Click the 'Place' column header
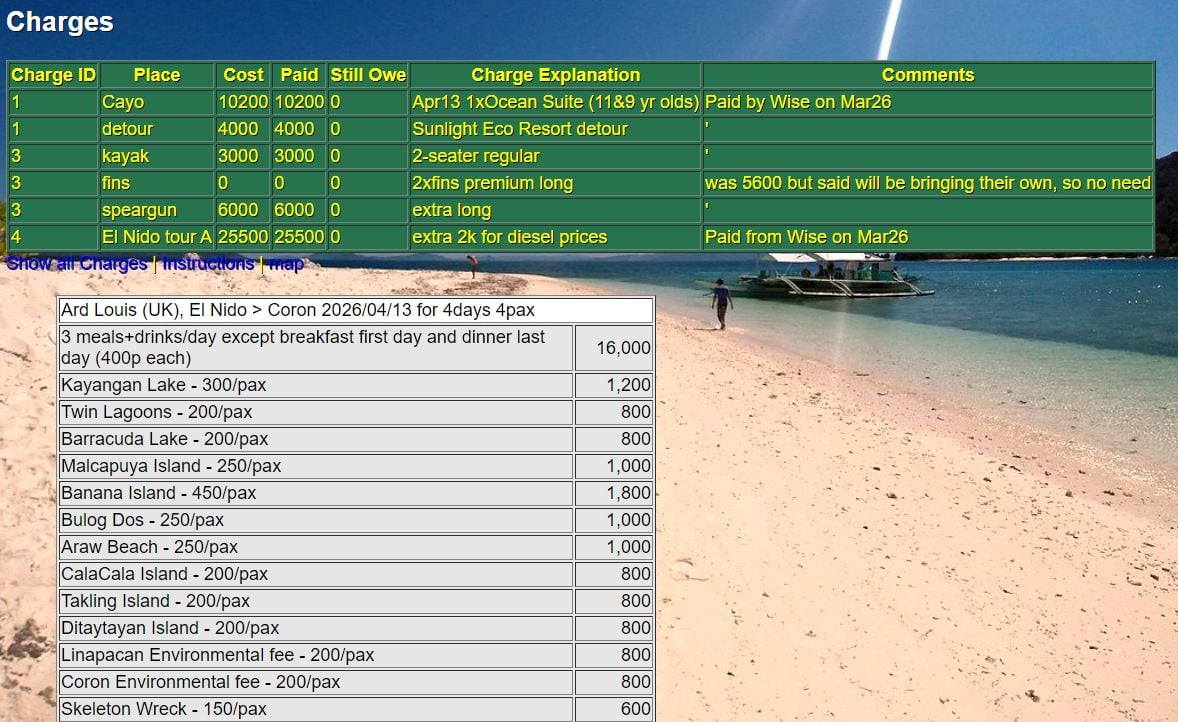The height and width of the screenshot is (722, 1178). (x=157, y=75)
